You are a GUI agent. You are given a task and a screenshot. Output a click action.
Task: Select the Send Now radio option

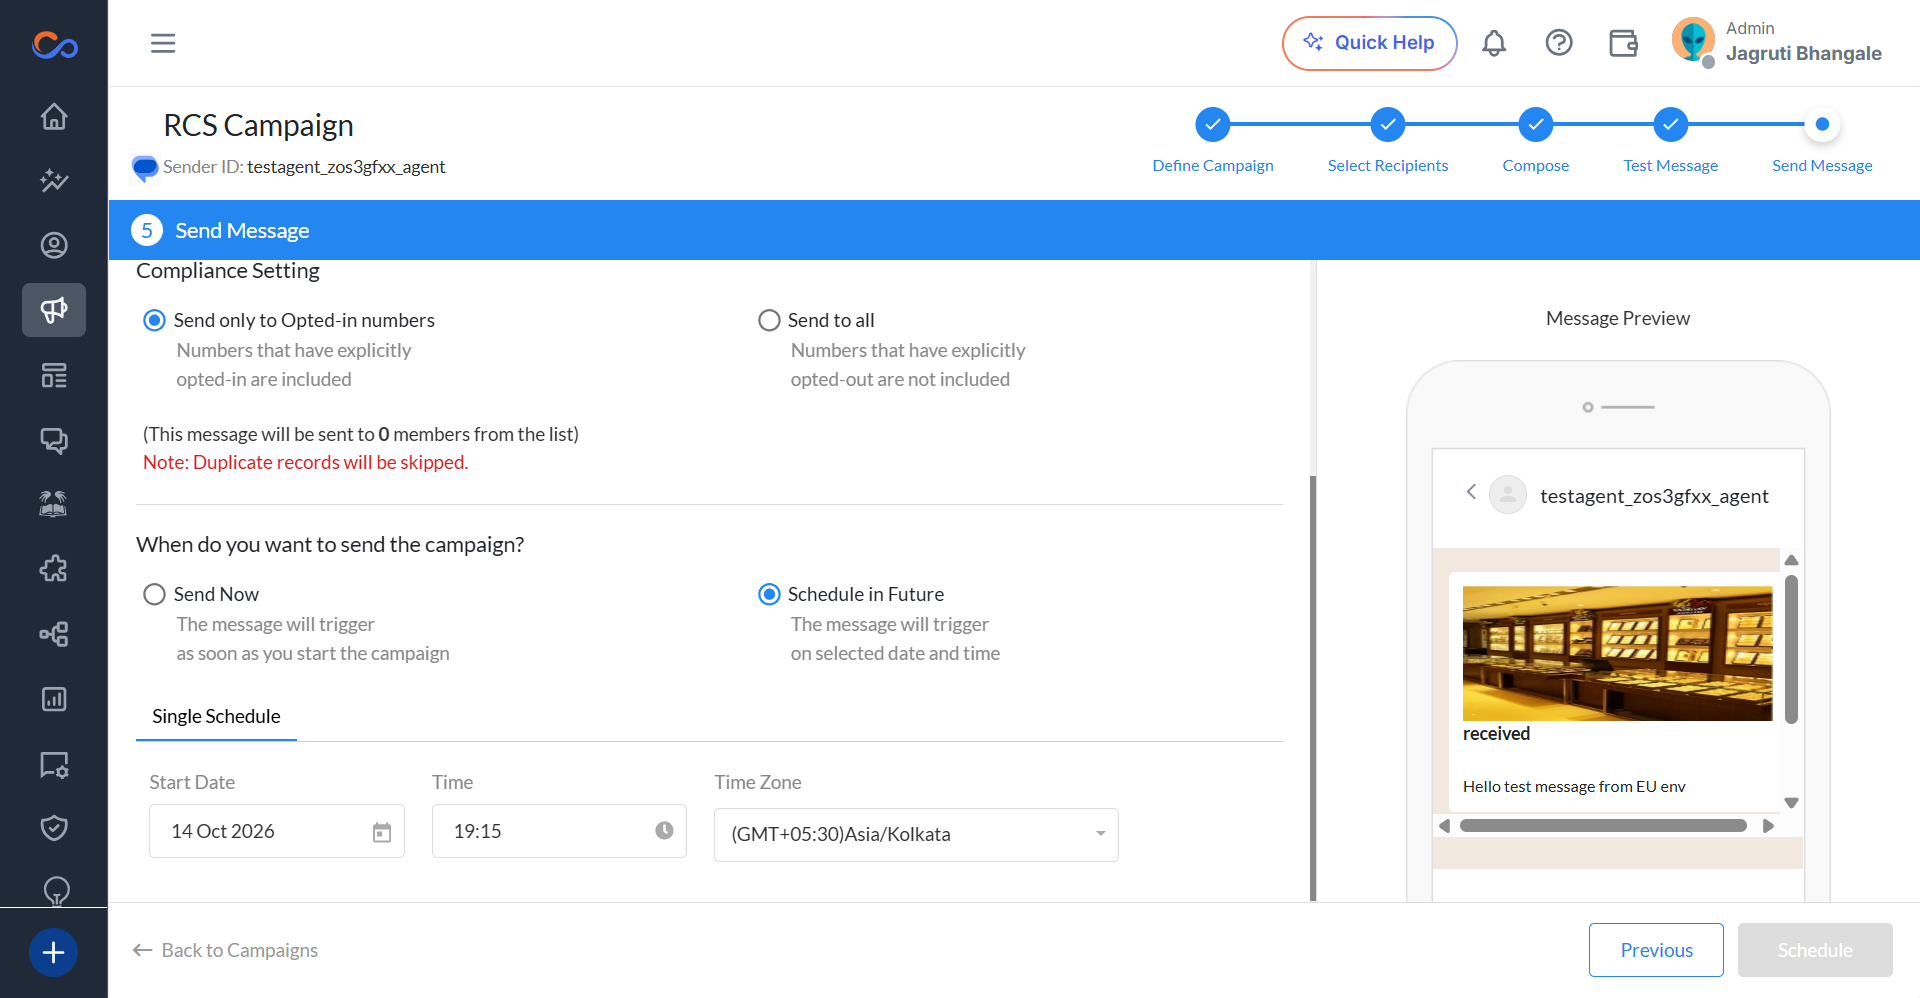coord(154,594)
